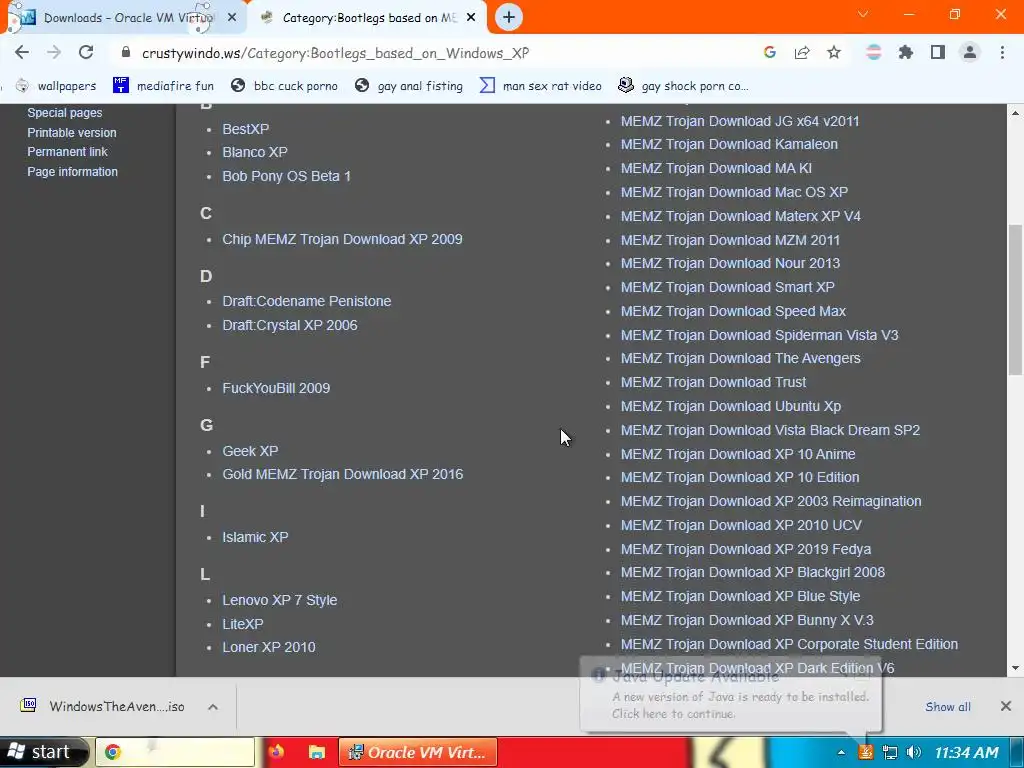1024x768 pixels.
Task: Click the page vertical scrollbar thumb
Action: (x=1016, y=299)
